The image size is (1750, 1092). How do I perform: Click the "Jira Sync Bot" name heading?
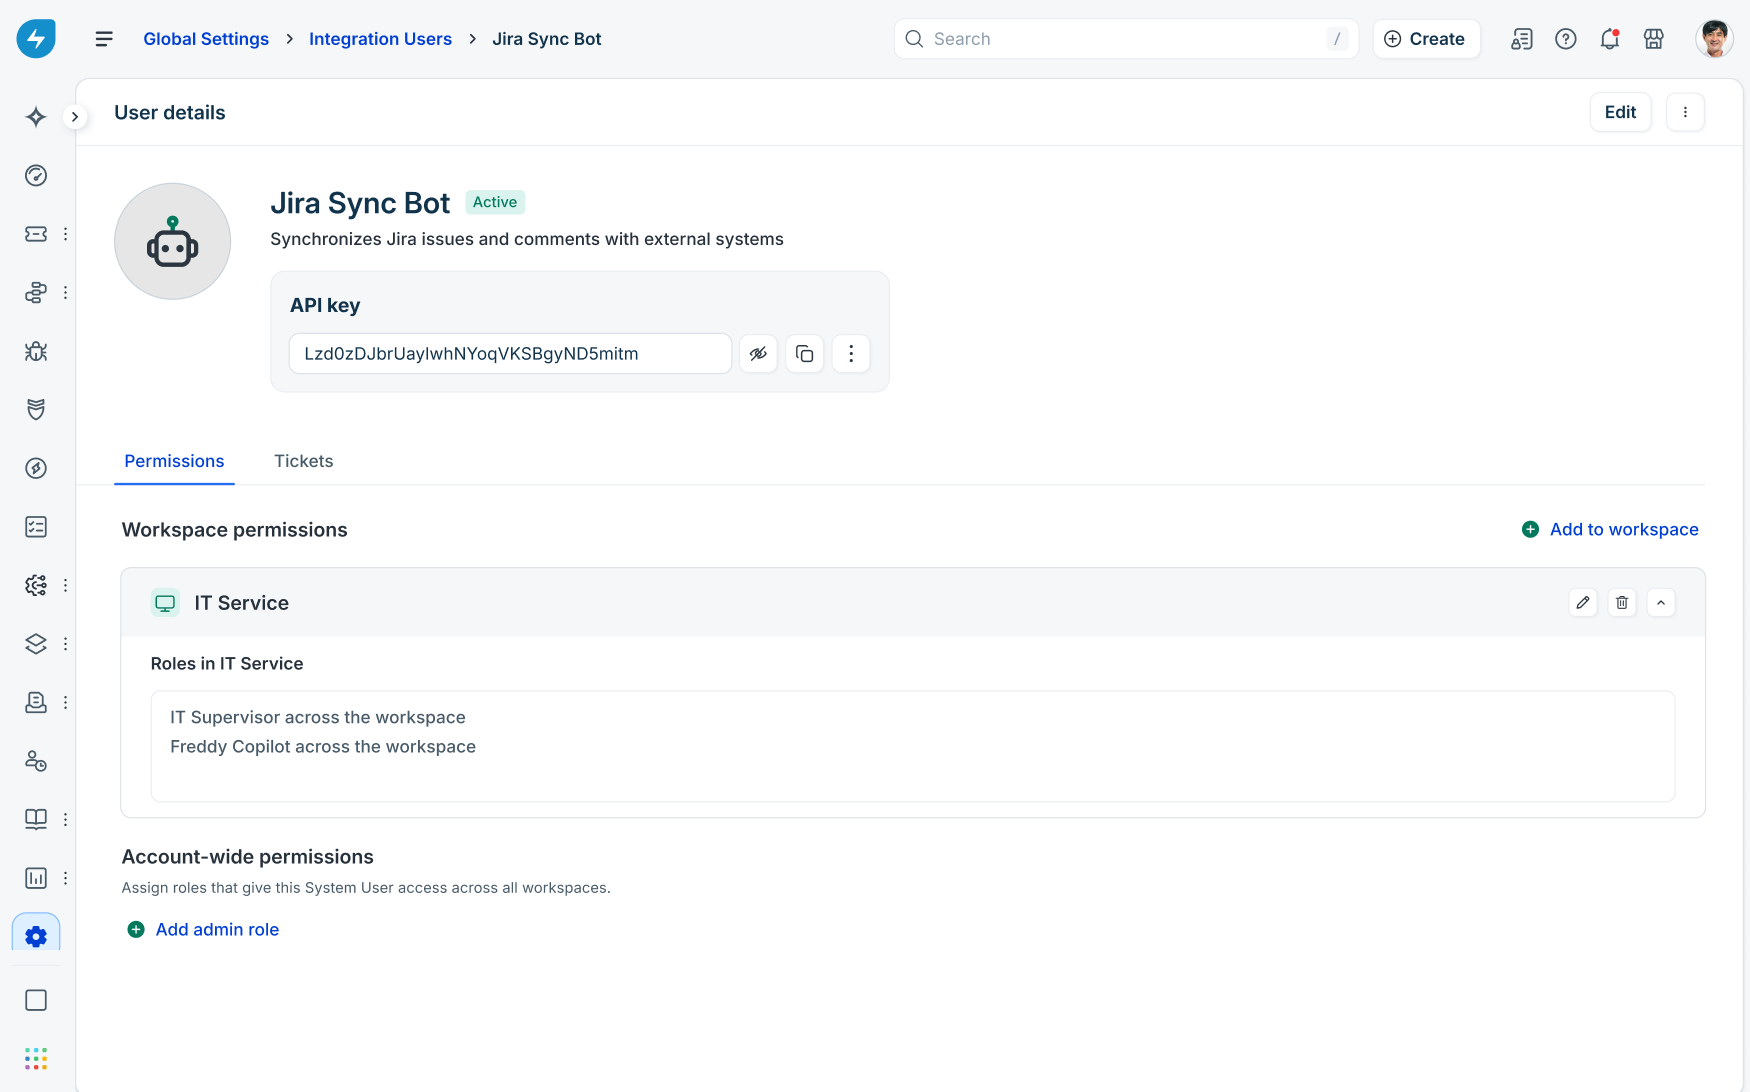(360, 203)
